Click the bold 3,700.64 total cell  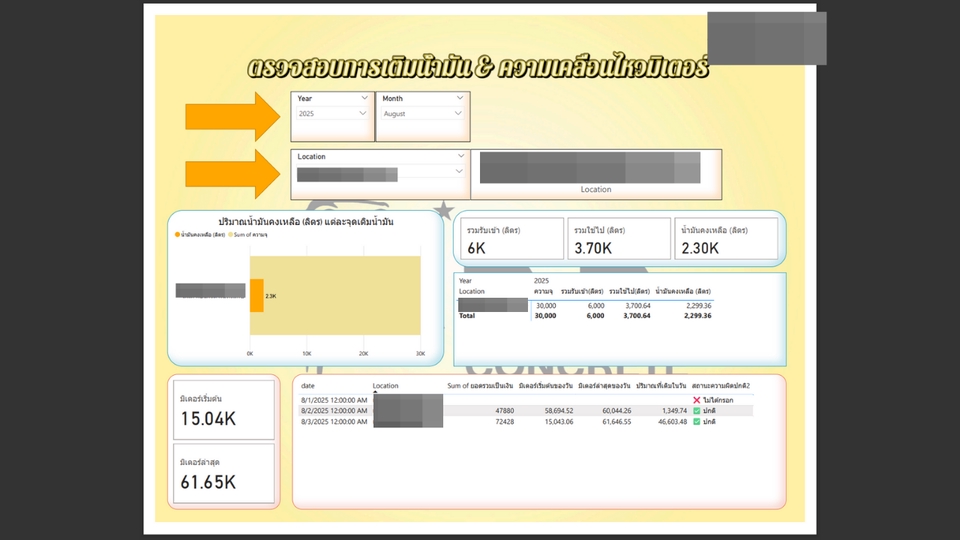point(637,316)
